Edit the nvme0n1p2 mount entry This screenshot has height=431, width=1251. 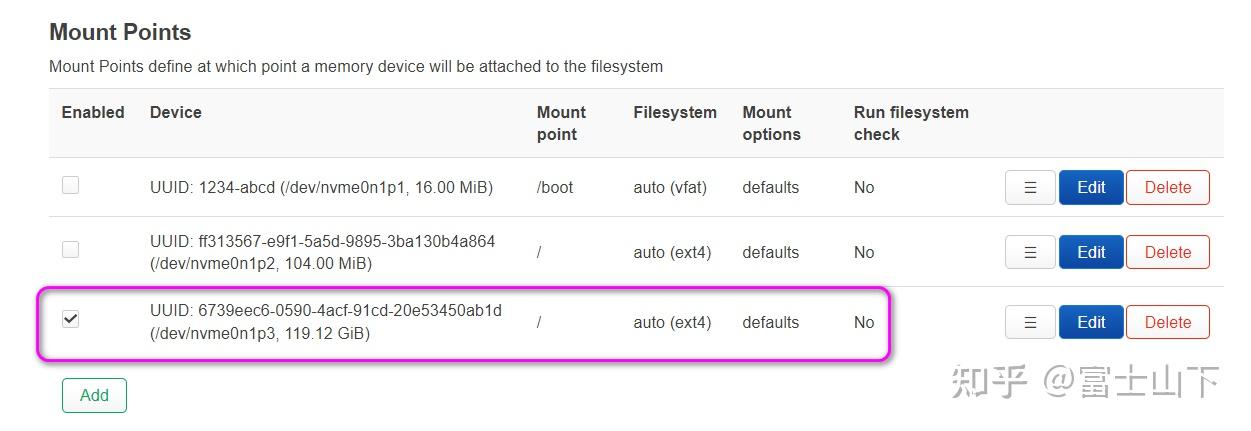click(x=1091, y=252)
